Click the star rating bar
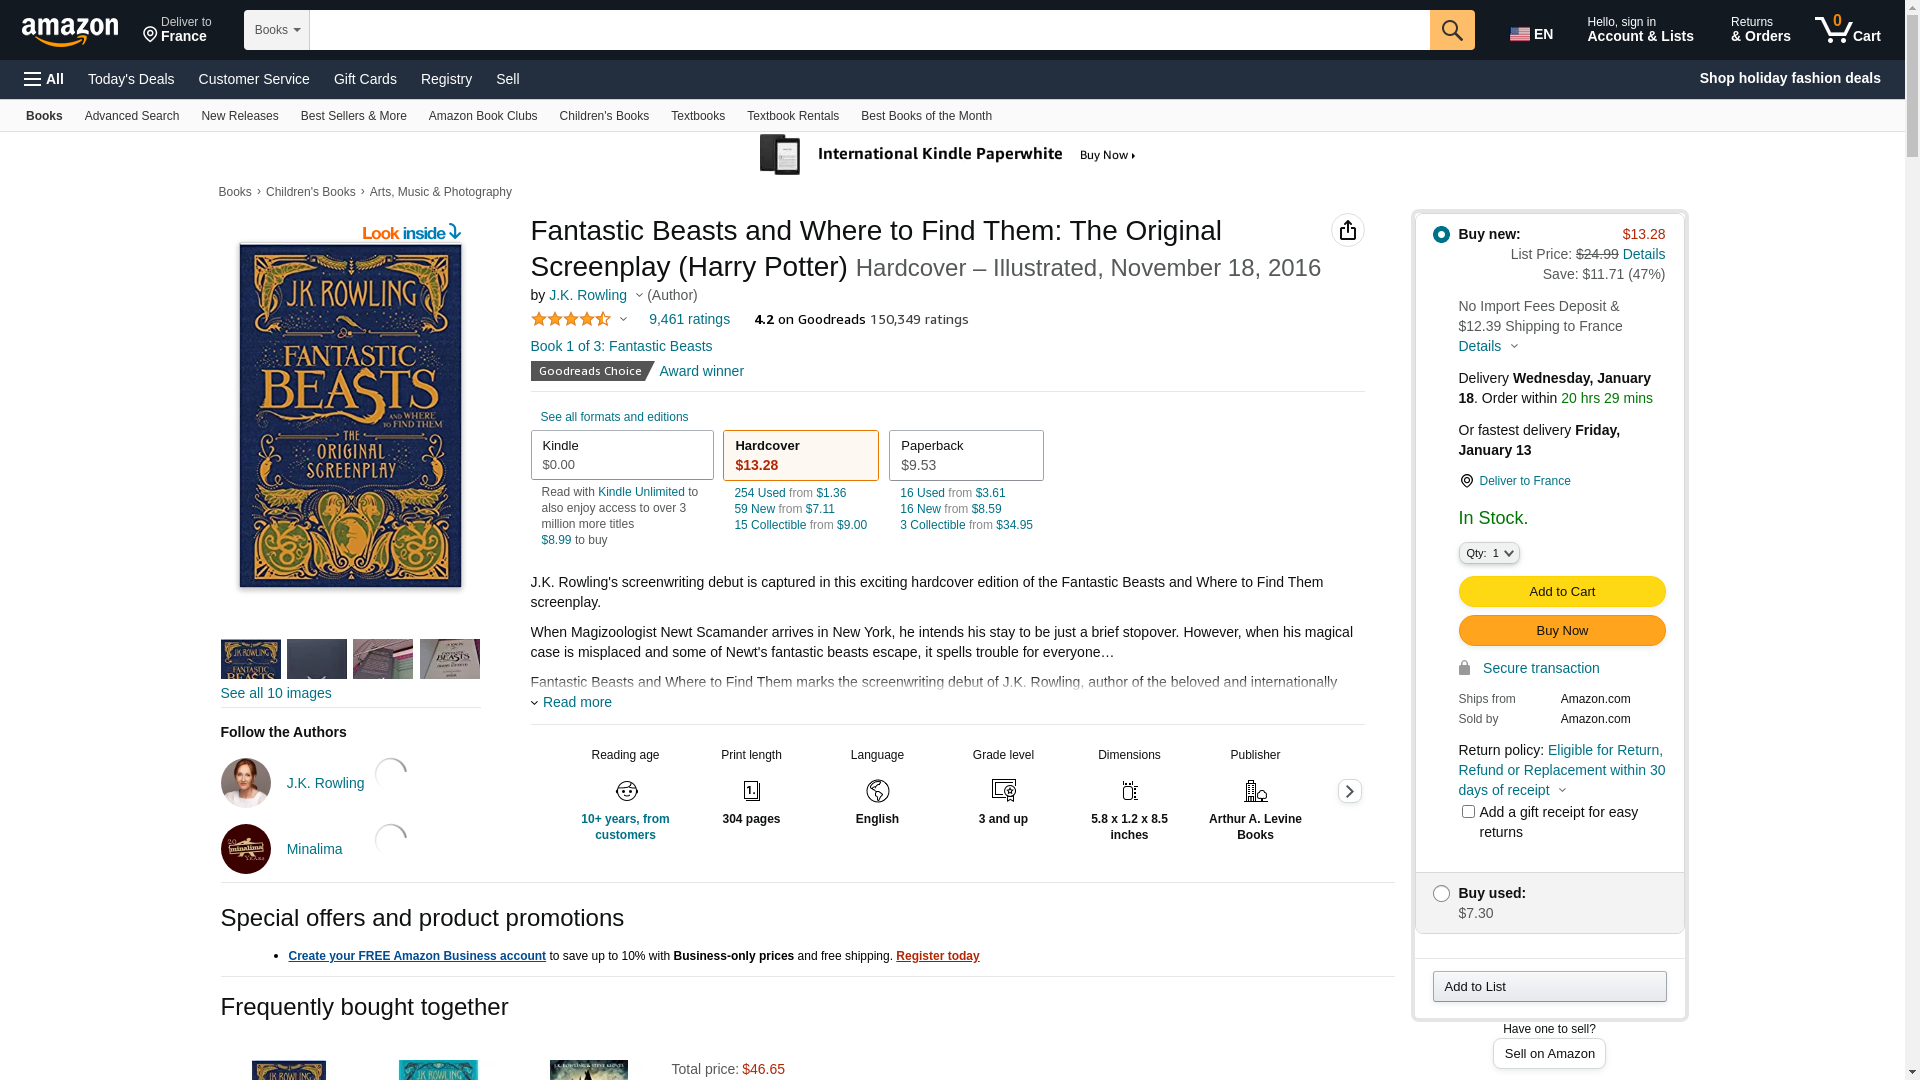1920x1080 pixels. point(571,319)
